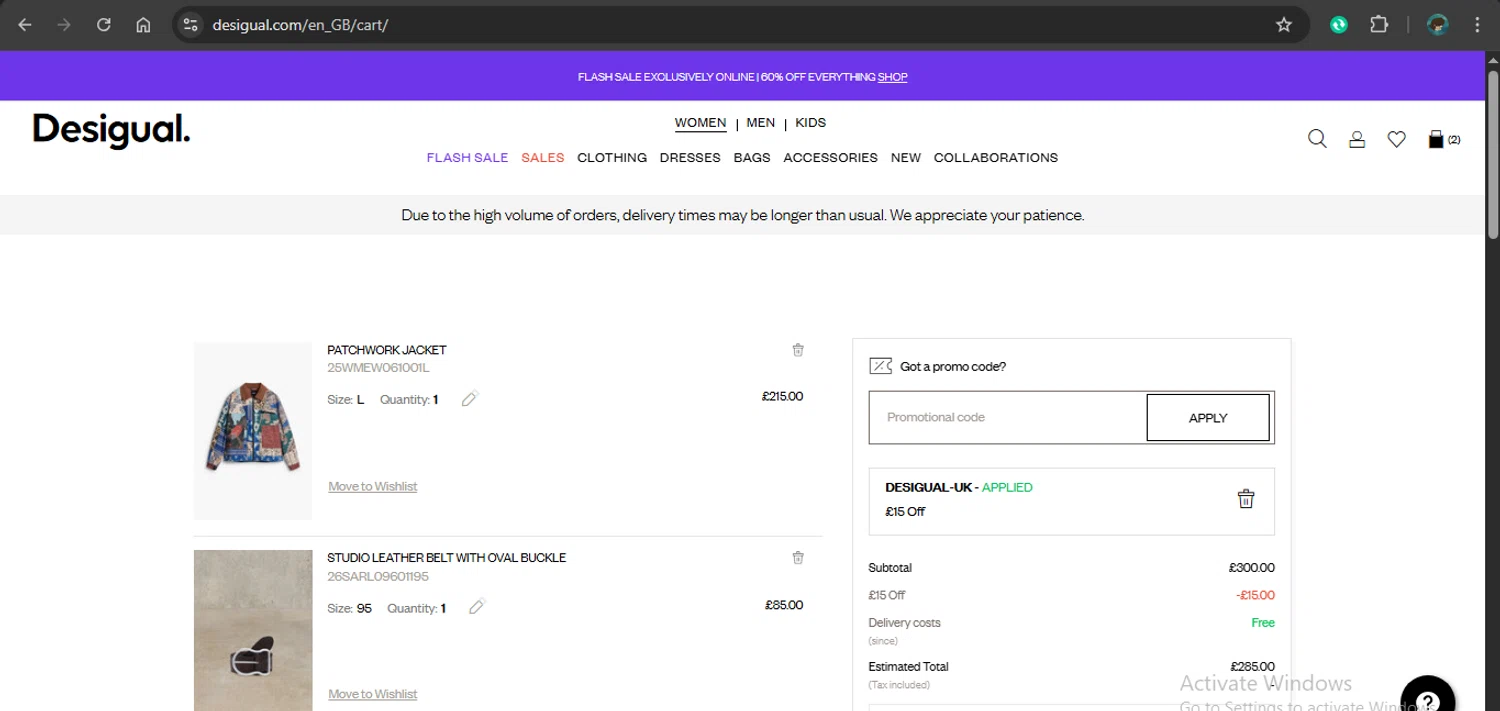This screenshot has width=1500, height=711.
Task: Click the 'Got a promo code?' label
Action: pyautogui.click(x=953, y=367)
